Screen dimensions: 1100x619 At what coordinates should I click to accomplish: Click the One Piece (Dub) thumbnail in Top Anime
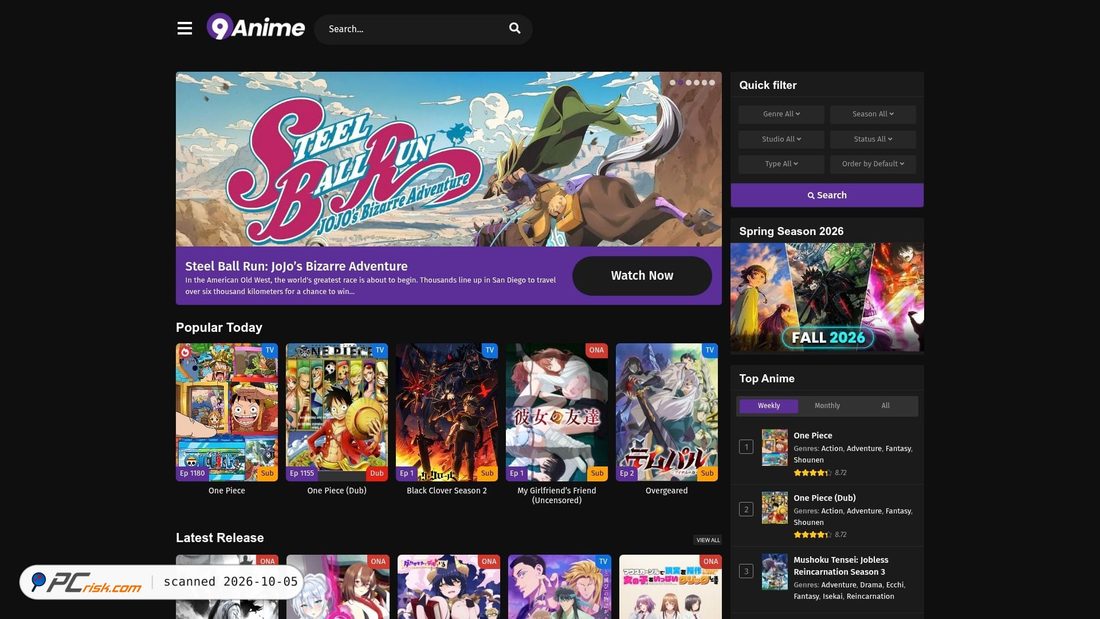774,507
